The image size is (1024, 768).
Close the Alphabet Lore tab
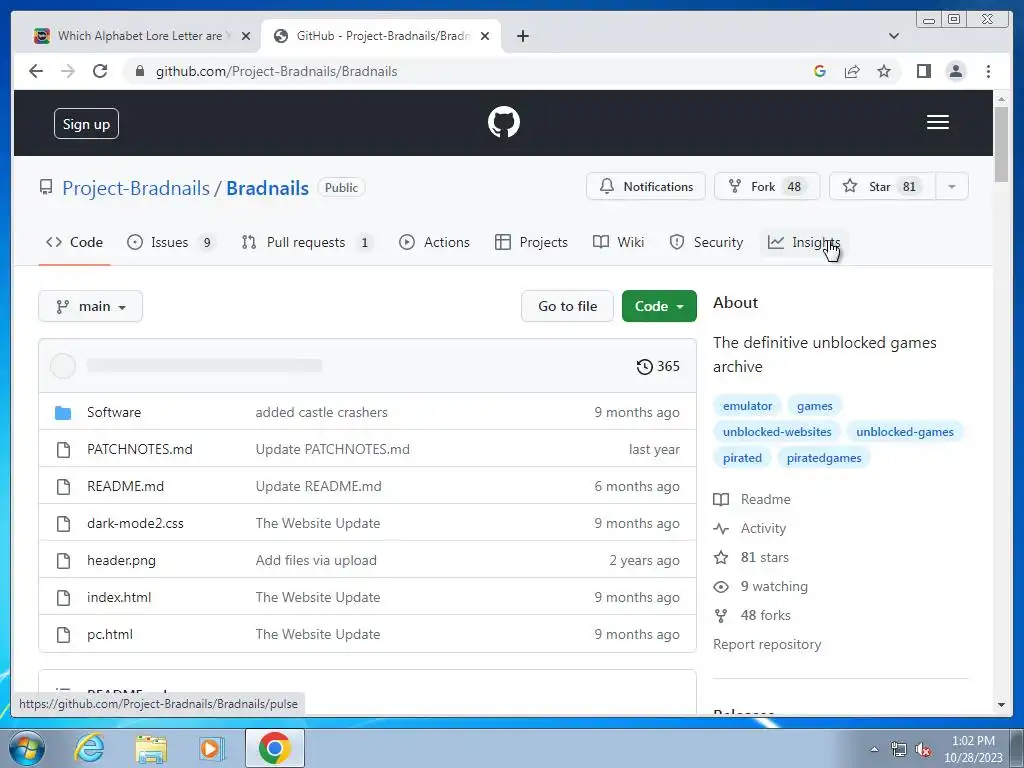(246, 36)
